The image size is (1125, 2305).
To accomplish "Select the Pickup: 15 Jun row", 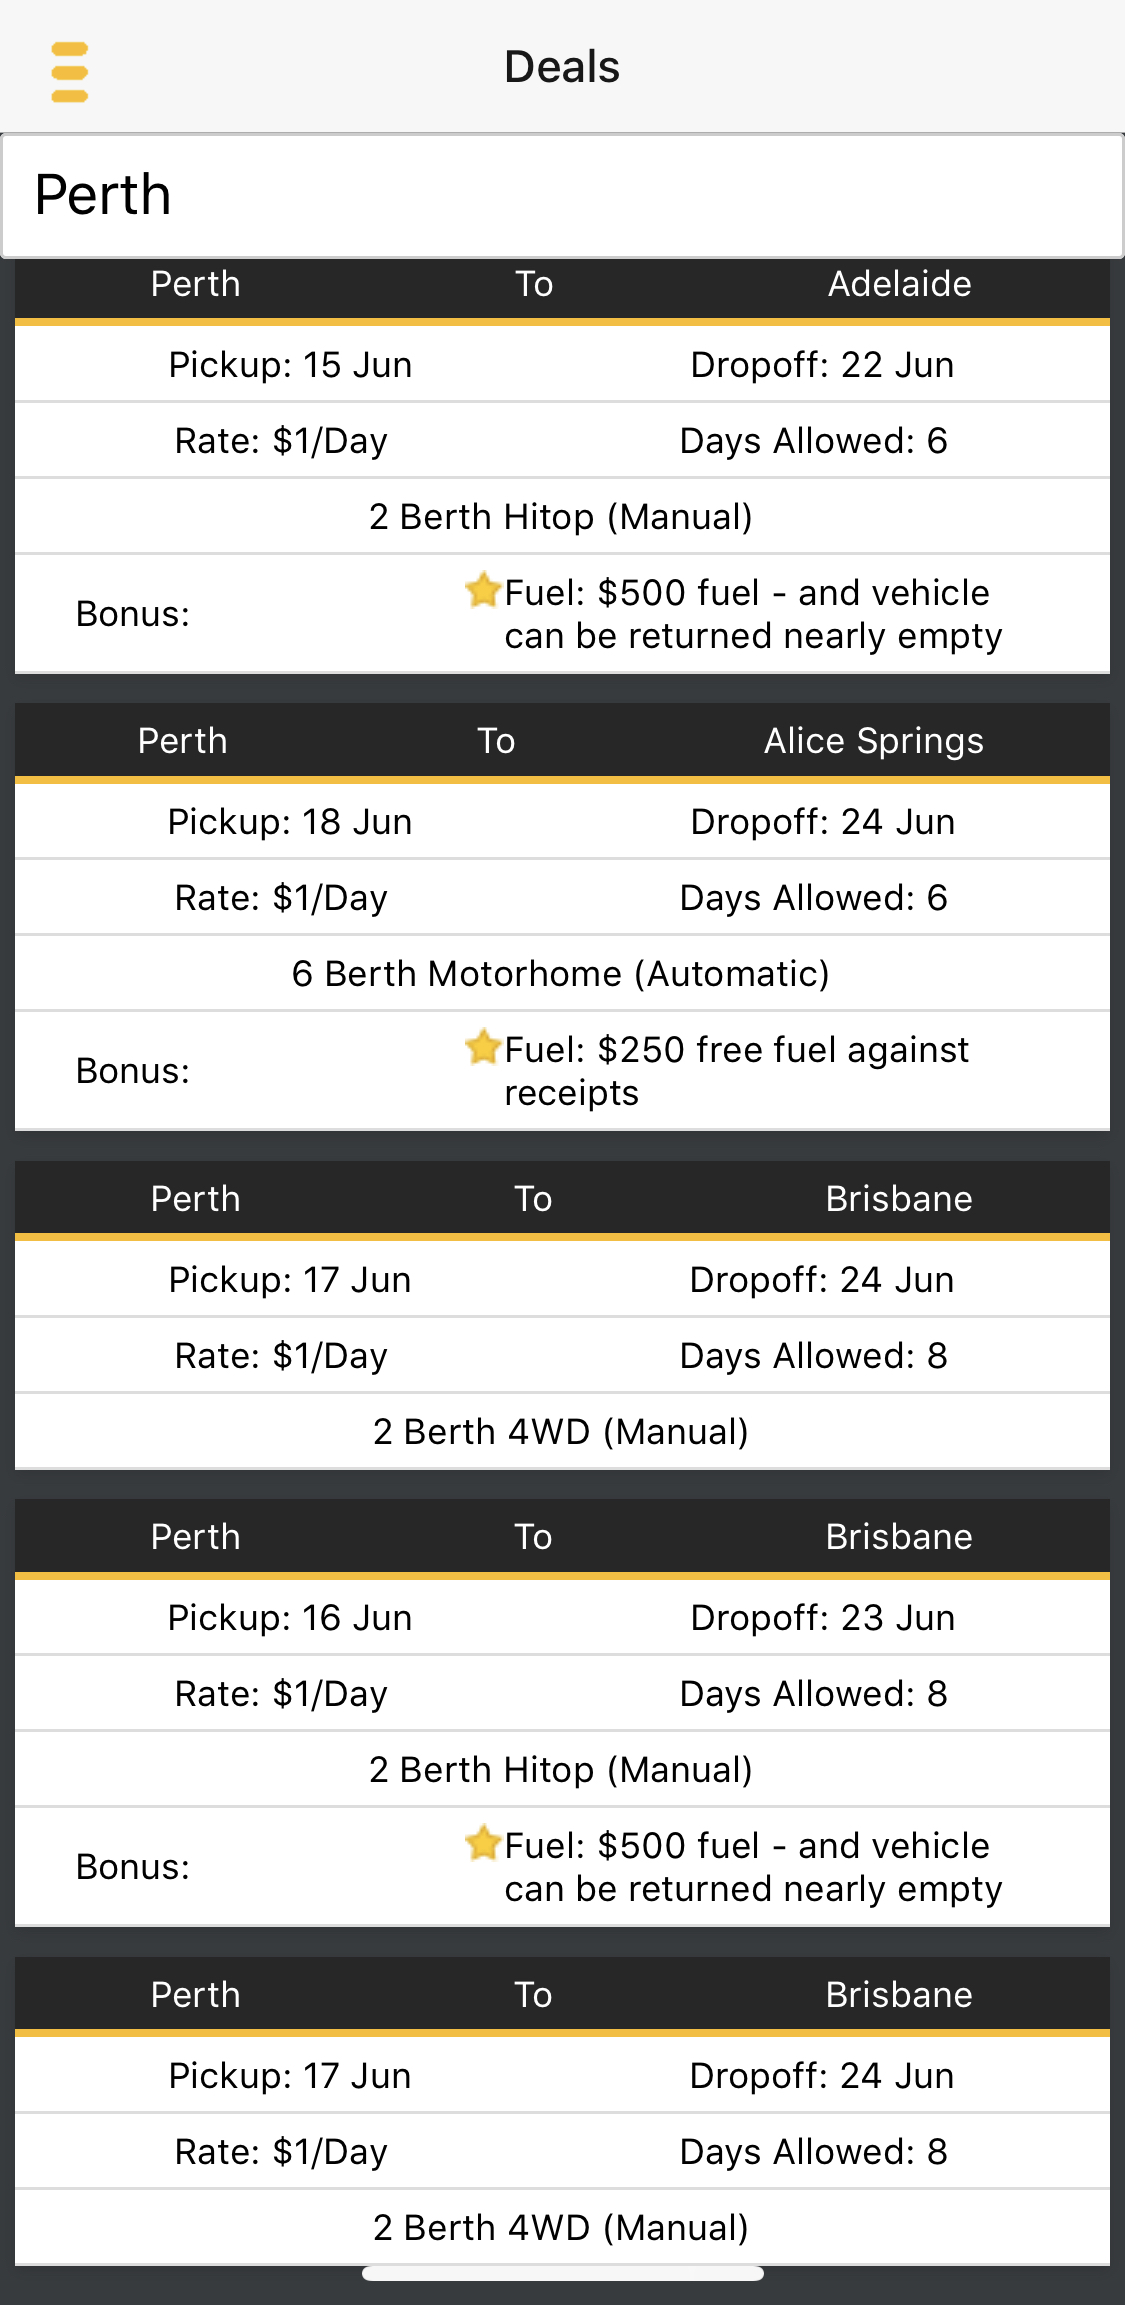I will (290, 365).
